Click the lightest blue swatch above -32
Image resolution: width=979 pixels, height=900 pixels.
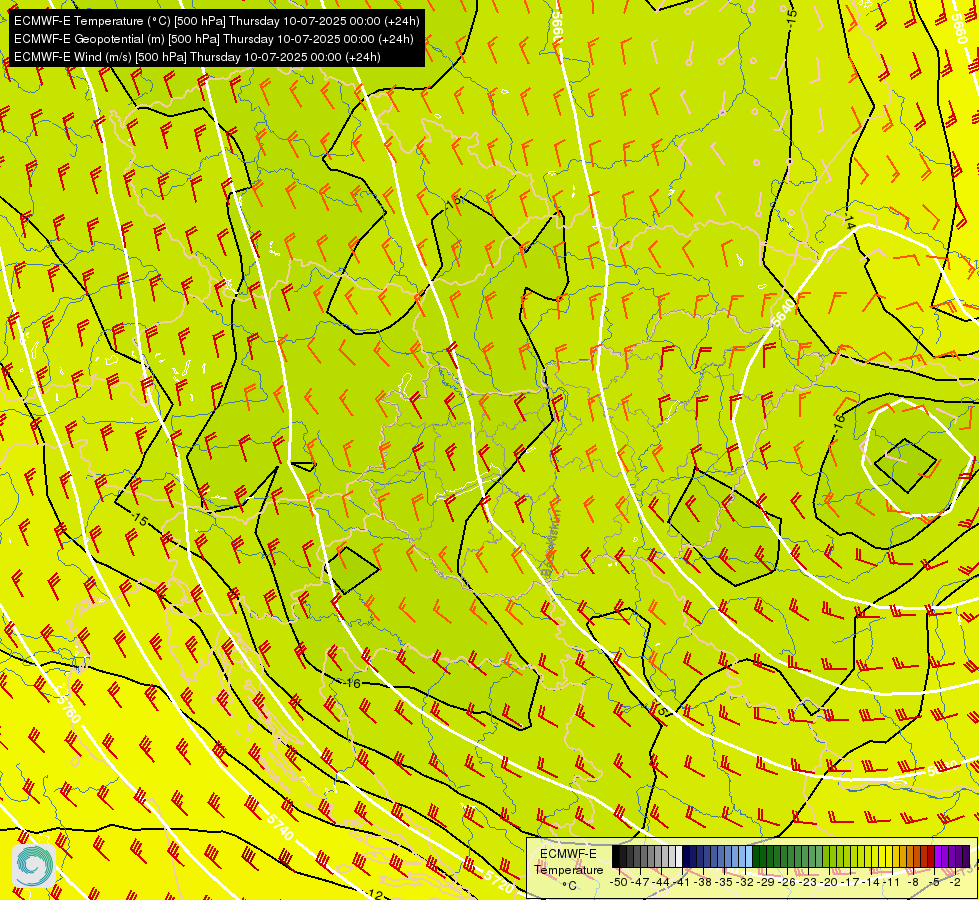coord(749,856)
